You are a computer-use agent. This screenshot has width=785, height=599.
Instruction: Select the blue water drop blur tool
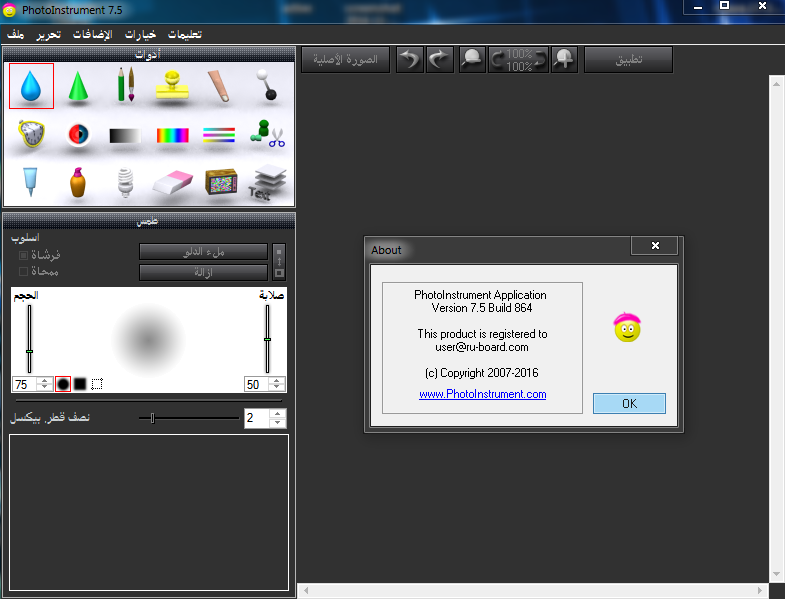31,86
